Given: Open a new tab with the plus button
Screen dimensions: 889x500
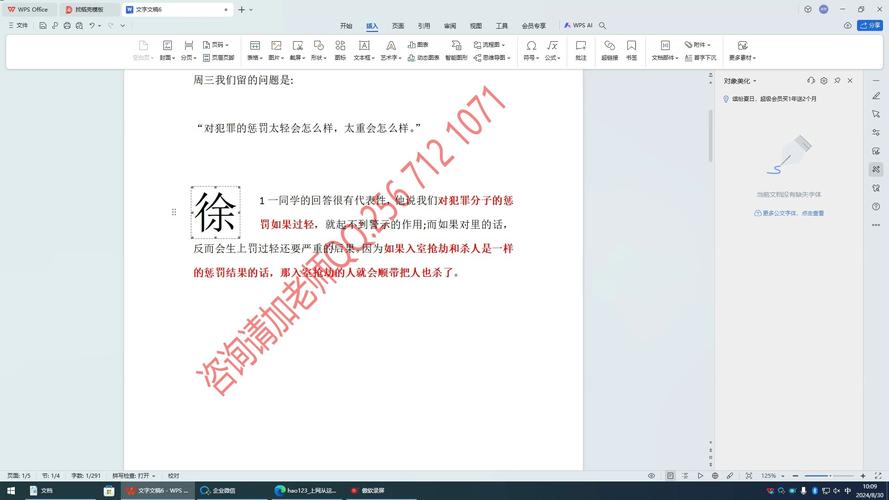Looking at the screenshot, I should [242, 10].
